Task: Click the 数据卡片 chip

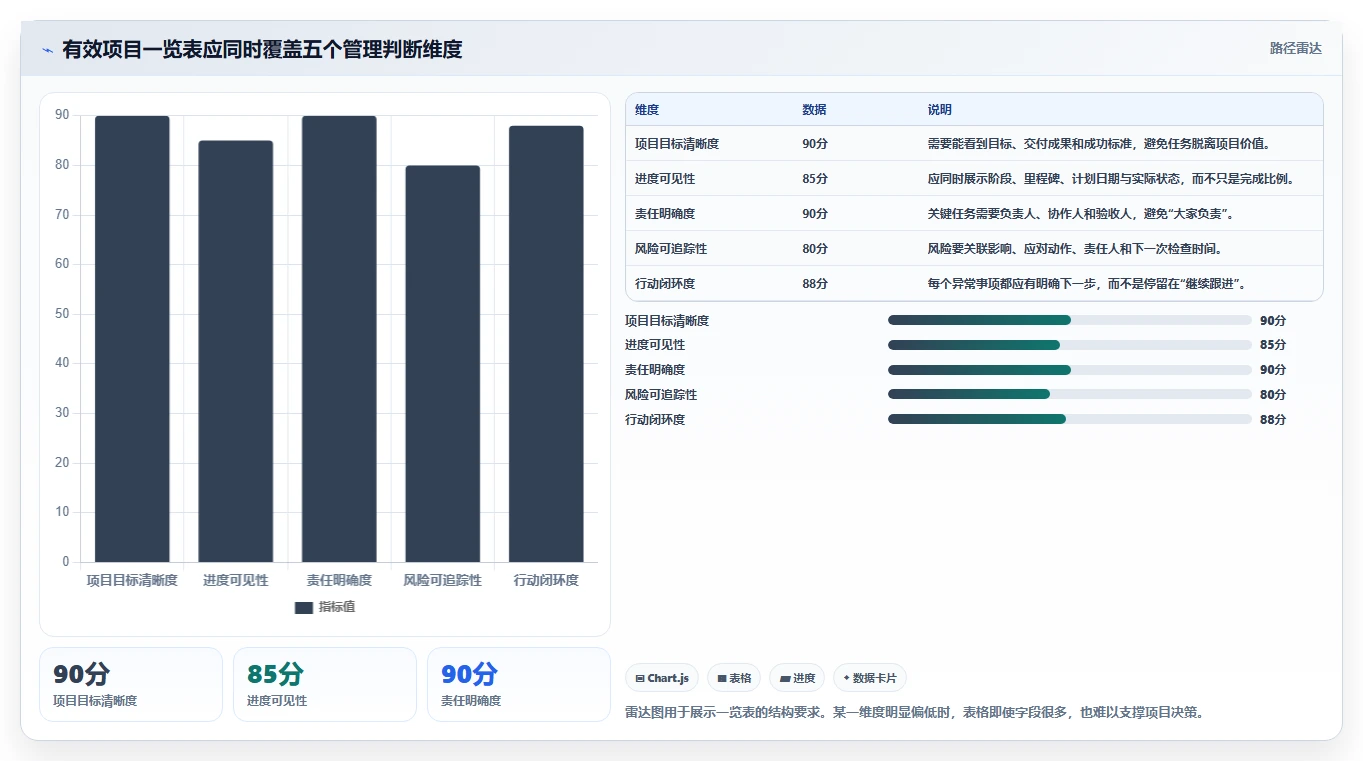Action: coord(870,678)
